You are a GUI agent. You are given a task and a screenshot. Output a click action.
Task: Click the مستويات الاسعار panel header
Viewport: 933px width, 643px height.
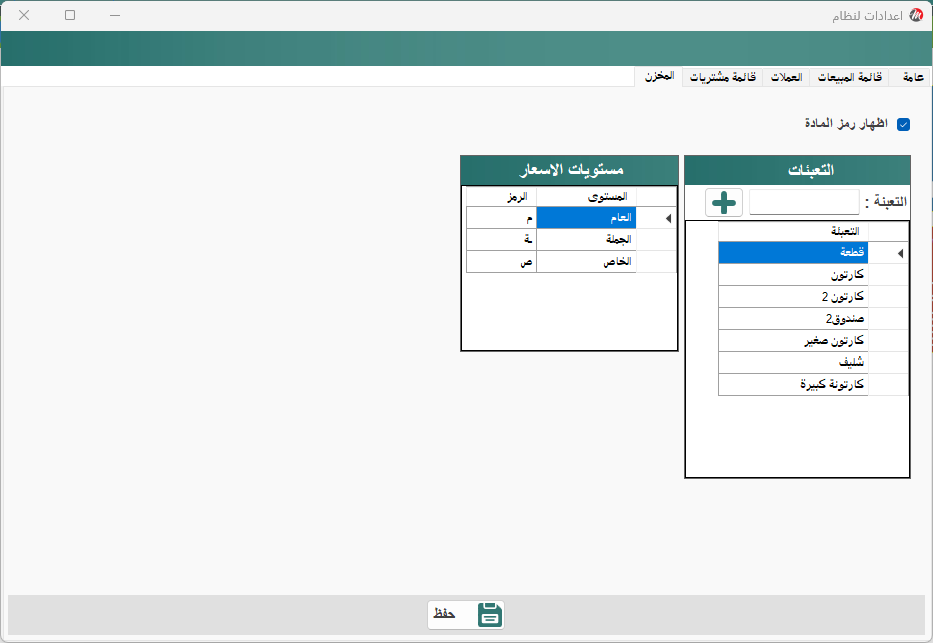(x=569, y=170)
